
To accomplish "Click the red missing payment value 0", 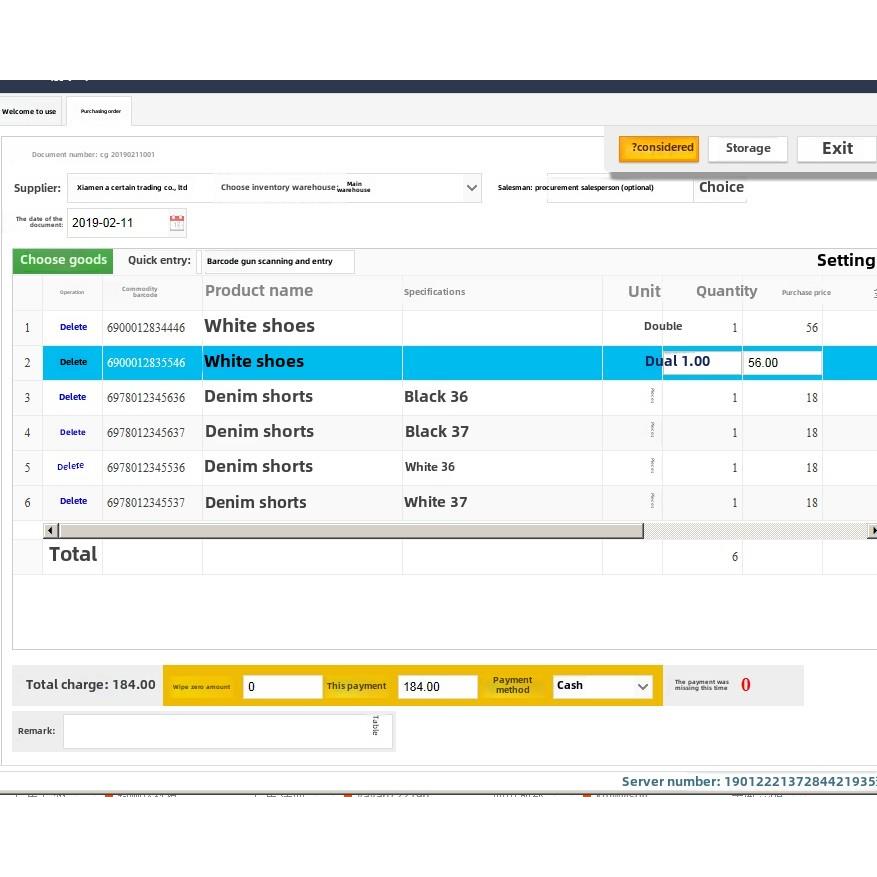I will (746, 685).
